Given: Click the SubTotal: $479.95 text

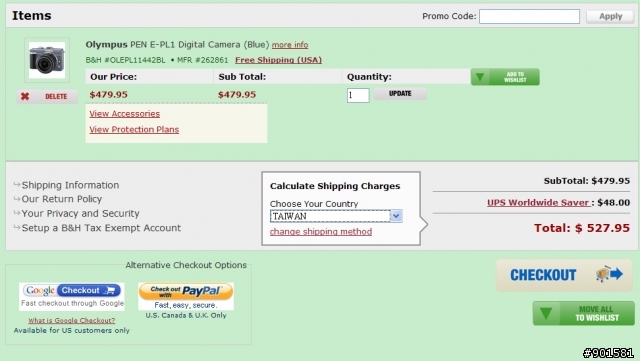Looking at the screenshot, I should click(x=587, y=181).
